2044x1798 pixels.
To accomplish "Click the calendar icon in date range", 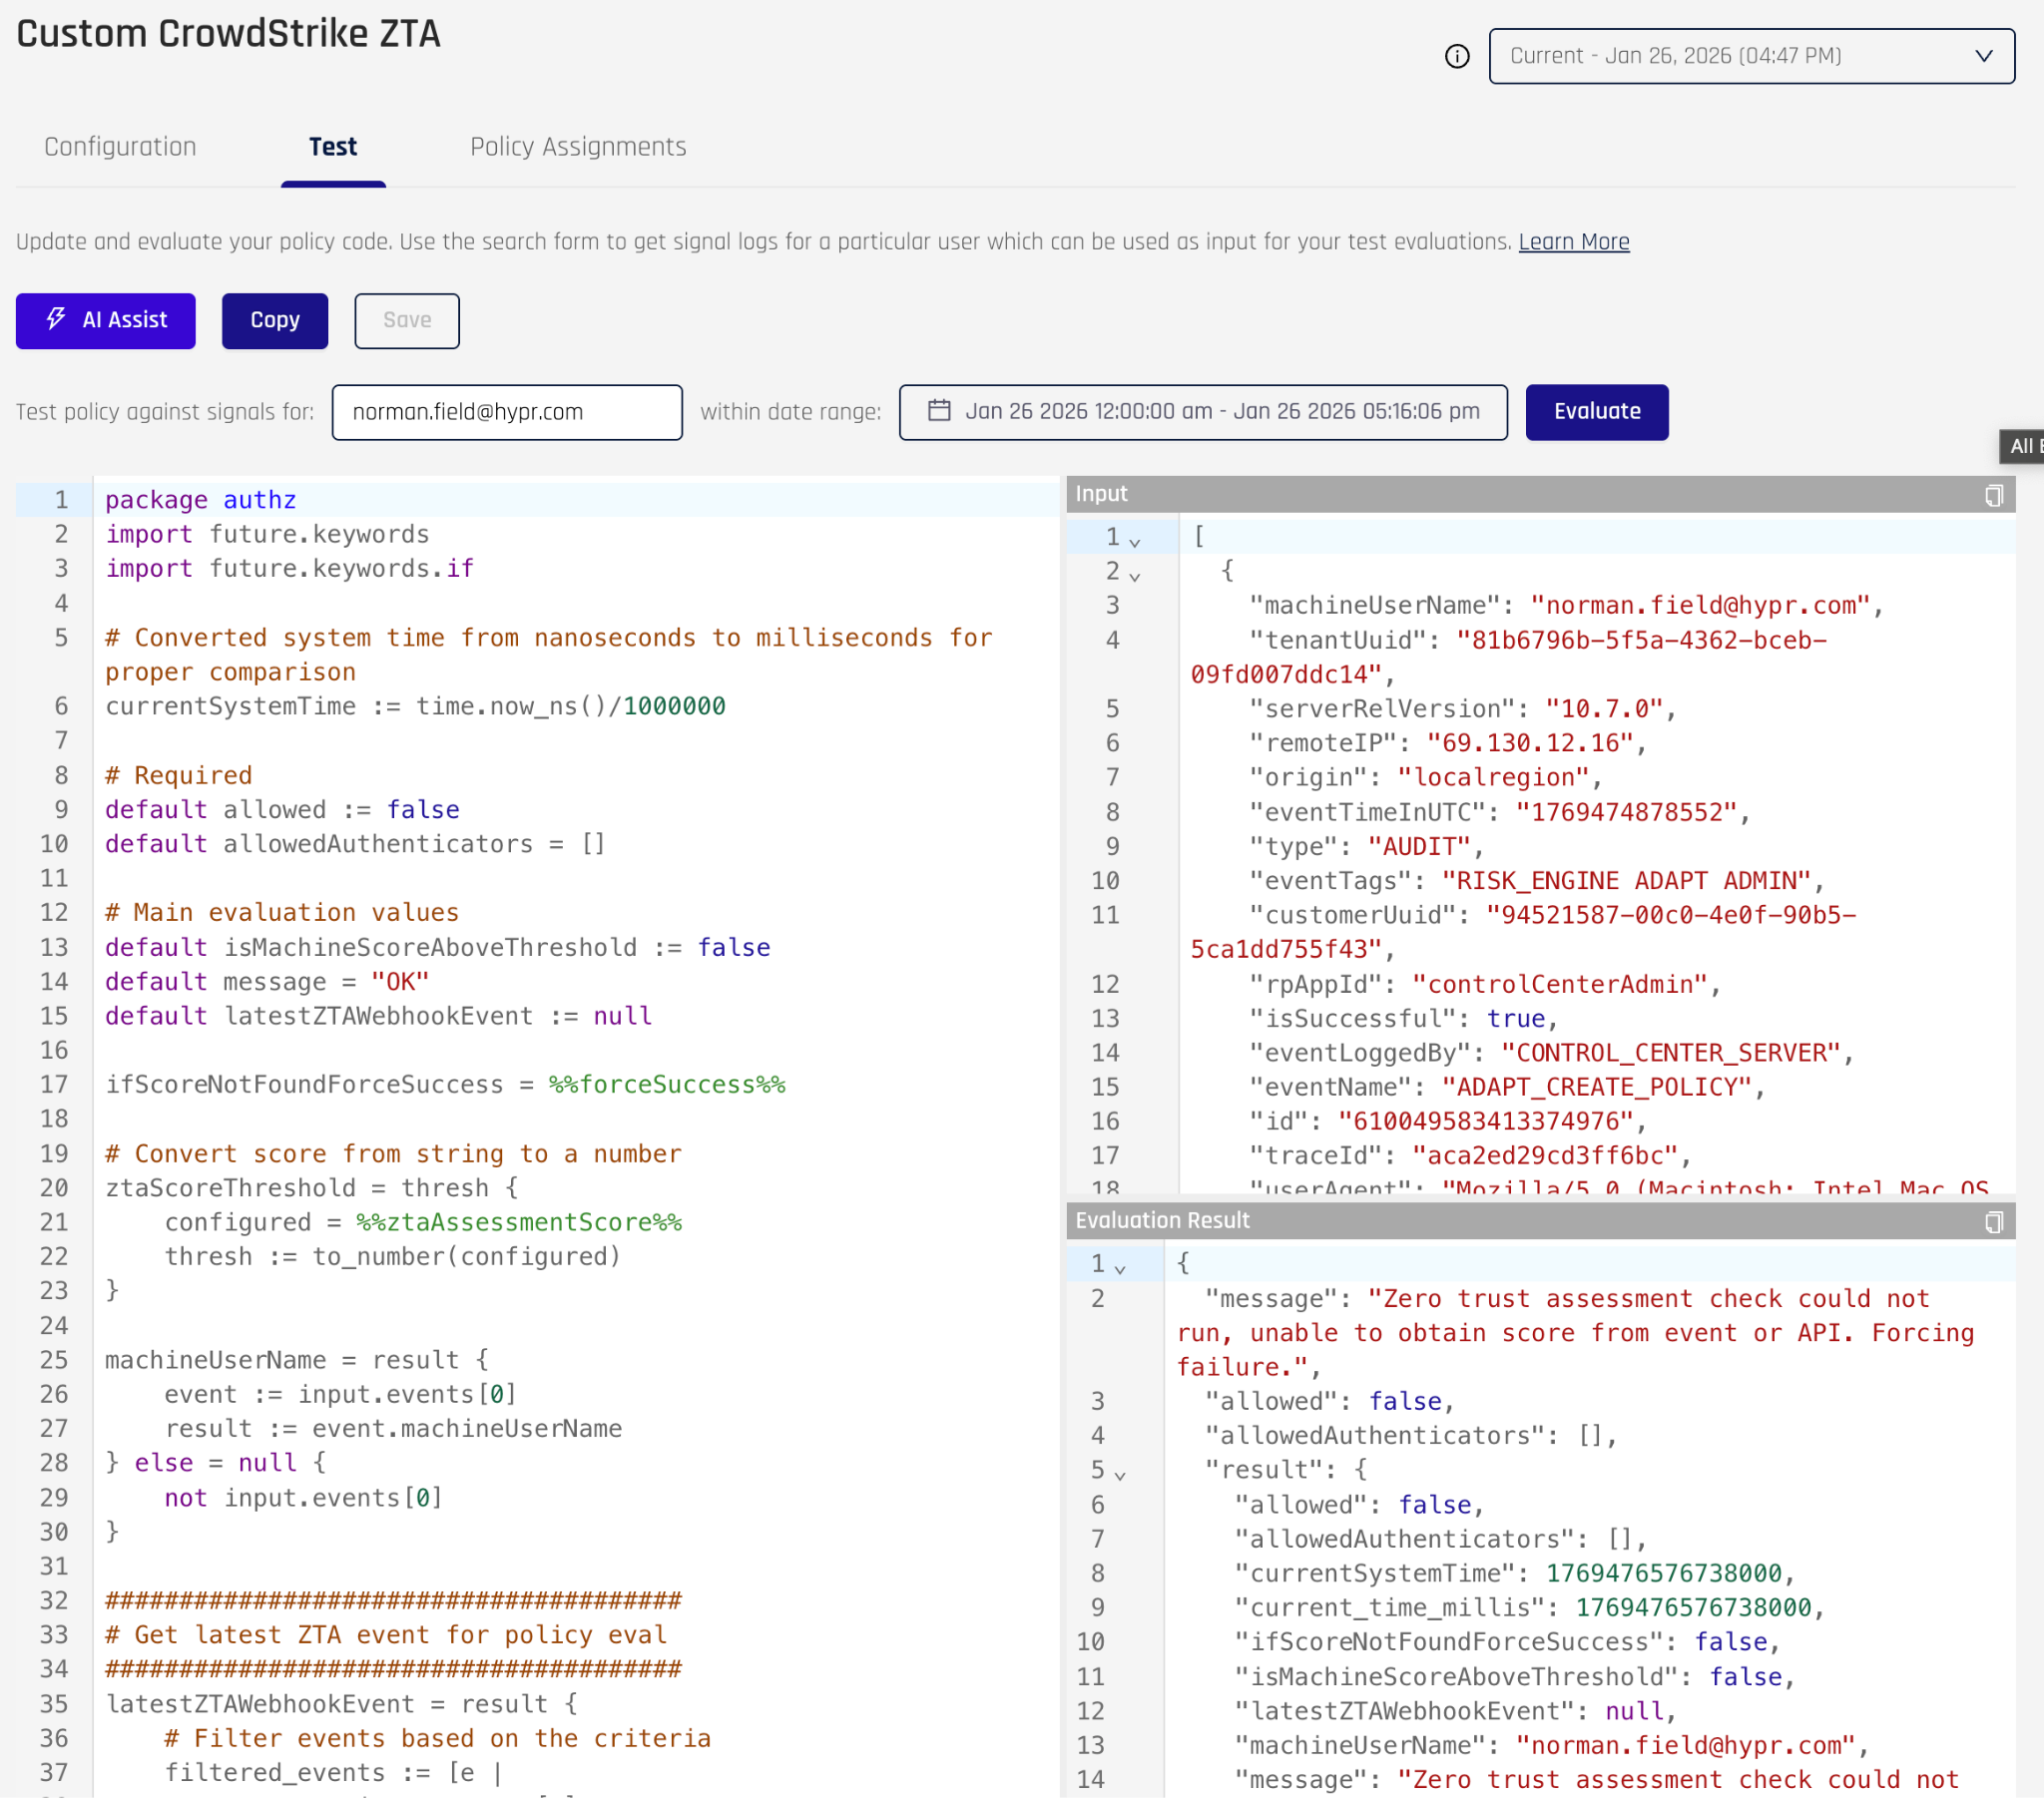I will pos(939,411).
